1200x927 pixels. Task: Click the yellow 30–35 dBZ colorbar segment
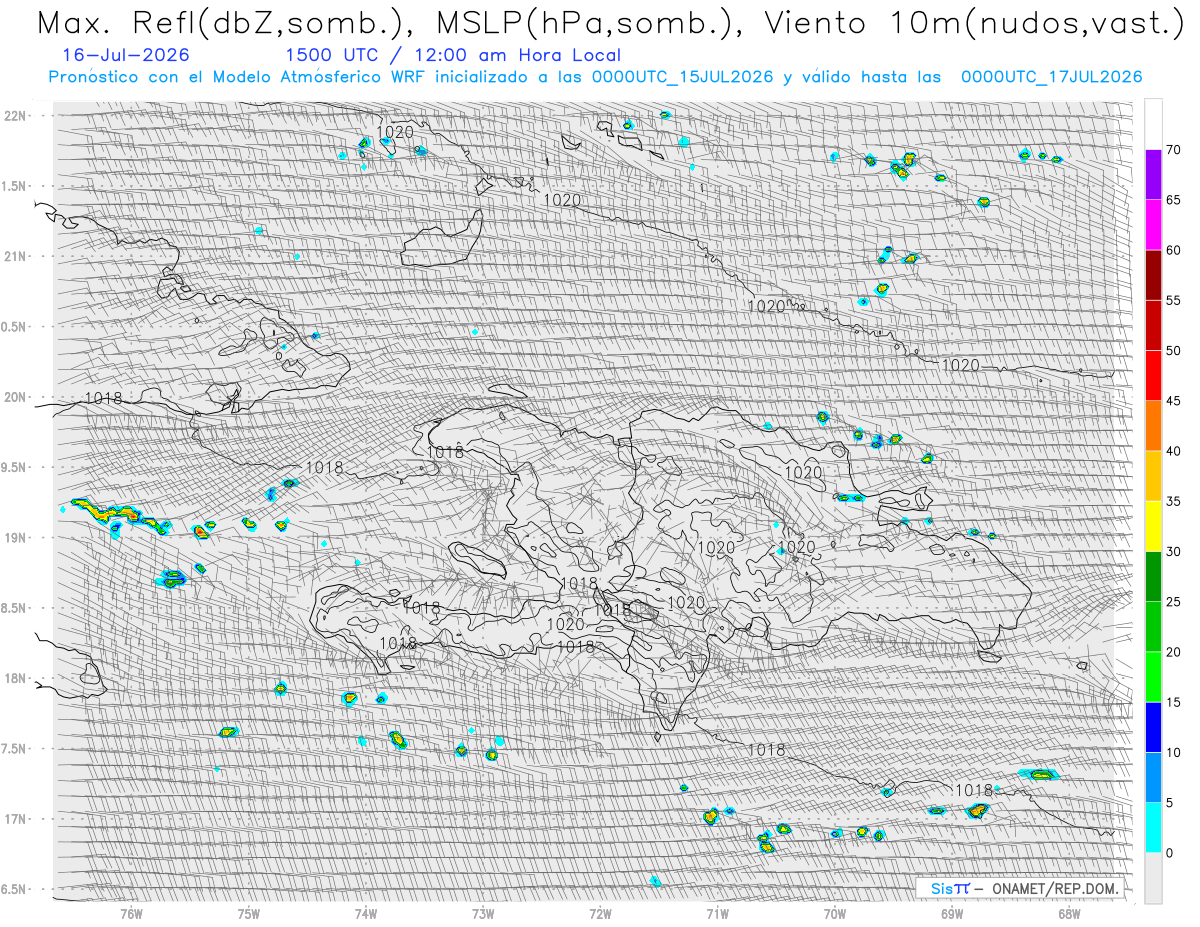click(x=1153, y=526)
